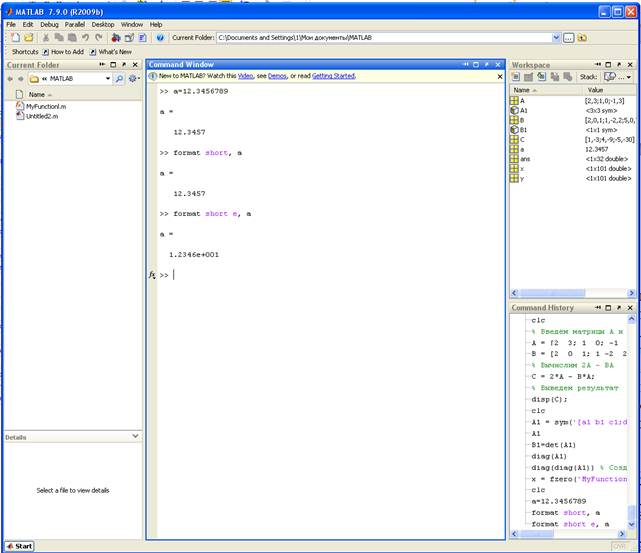Click the Cut icon in toolbar
This screenshot has height=553, width=641.
click(x=46, y=38)
